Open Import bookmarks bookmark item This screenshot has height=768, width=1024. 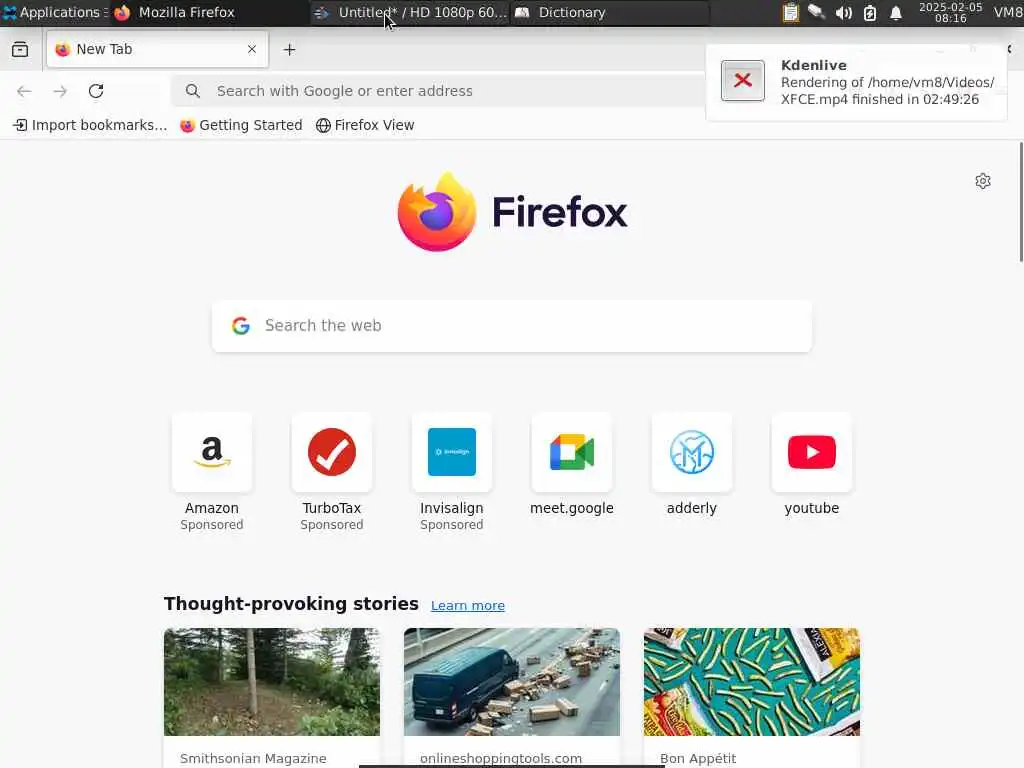[90, 125]
